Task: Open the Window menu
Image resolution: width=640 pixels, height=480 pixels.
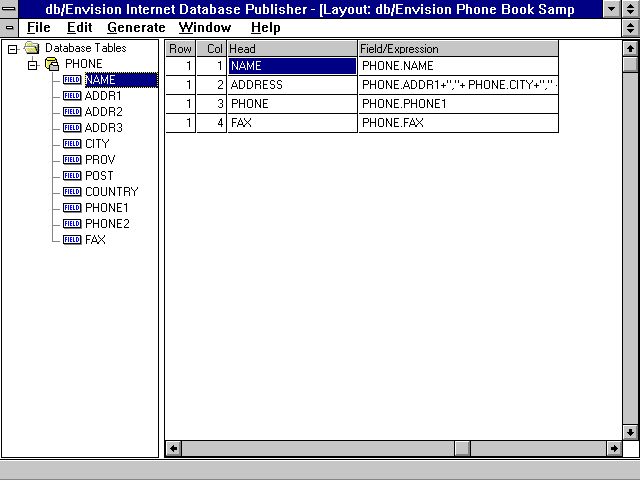Action: tap(204, 28)
